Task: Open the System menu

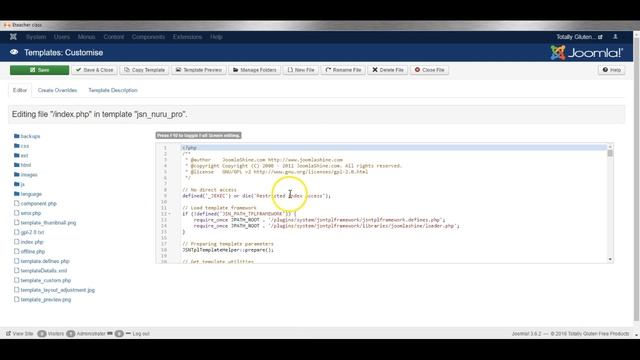Action: coord(36,37)
